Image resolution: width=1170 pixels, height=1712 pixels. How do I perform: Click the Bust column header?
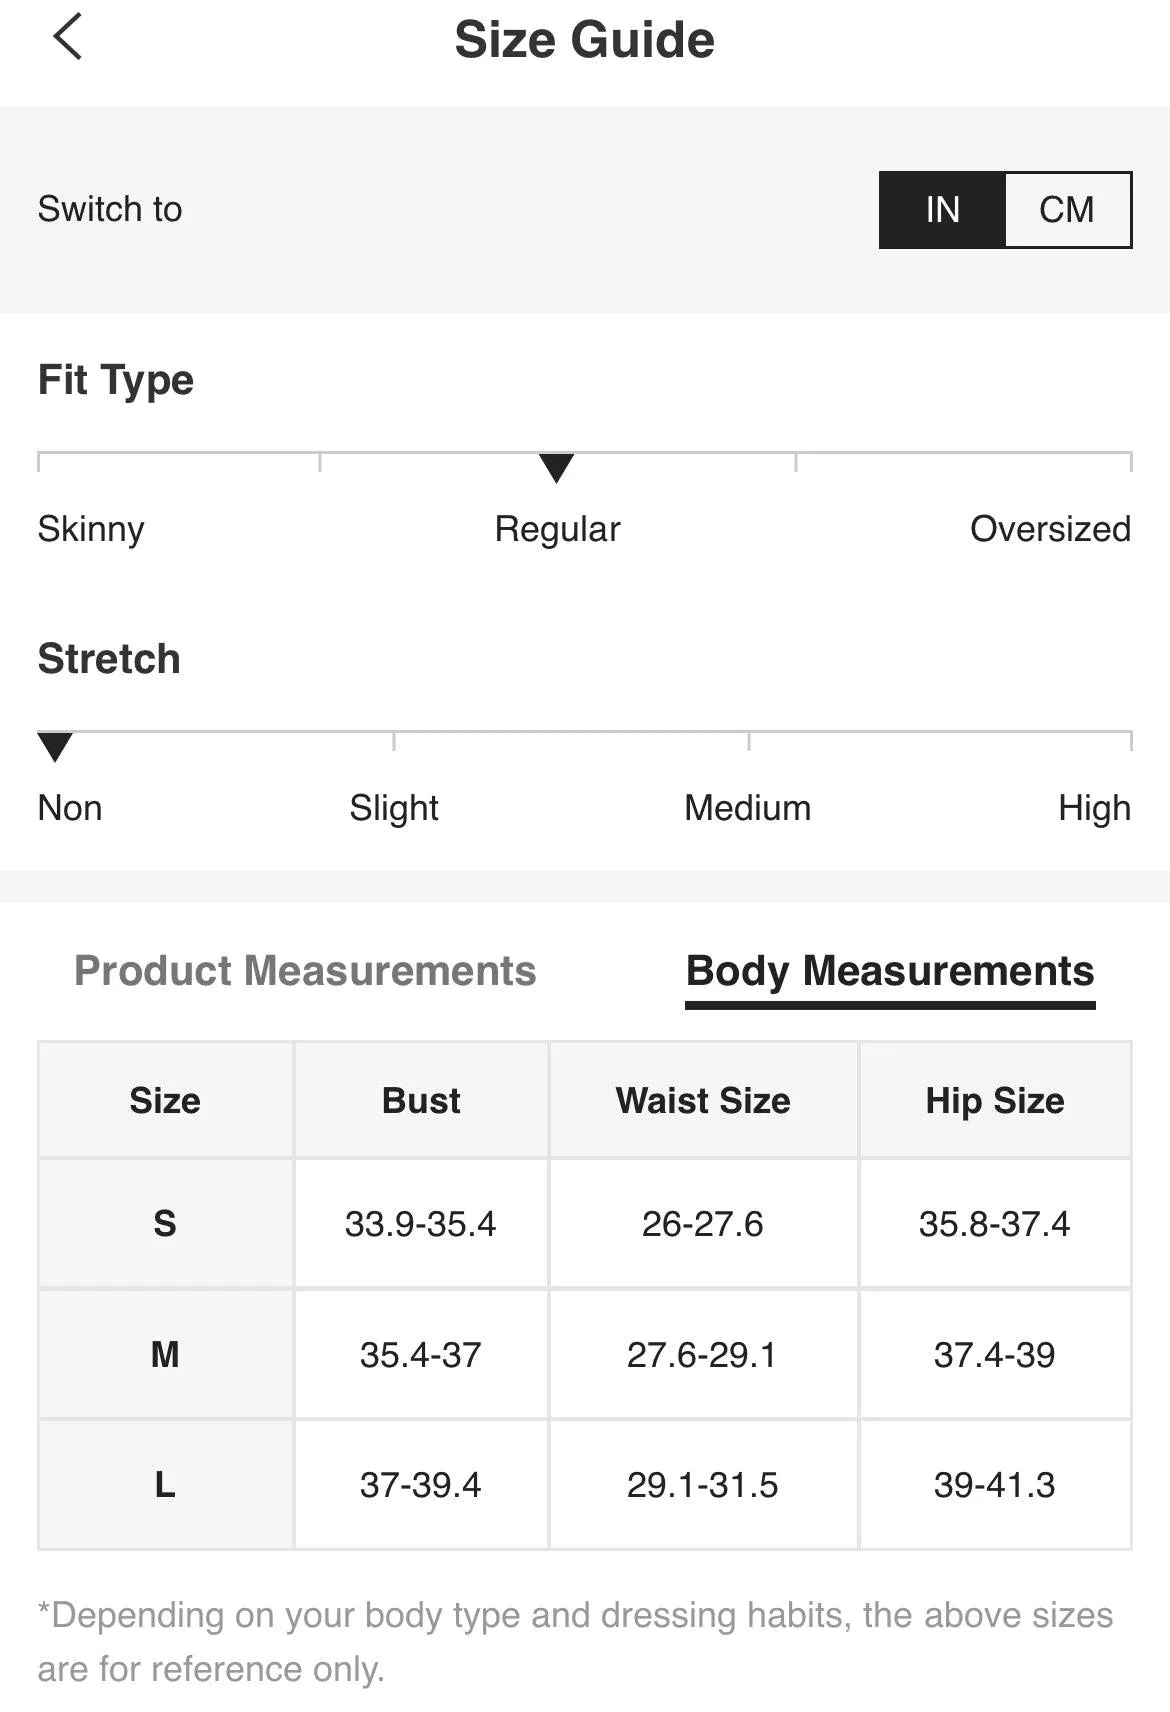(421, 1100)
